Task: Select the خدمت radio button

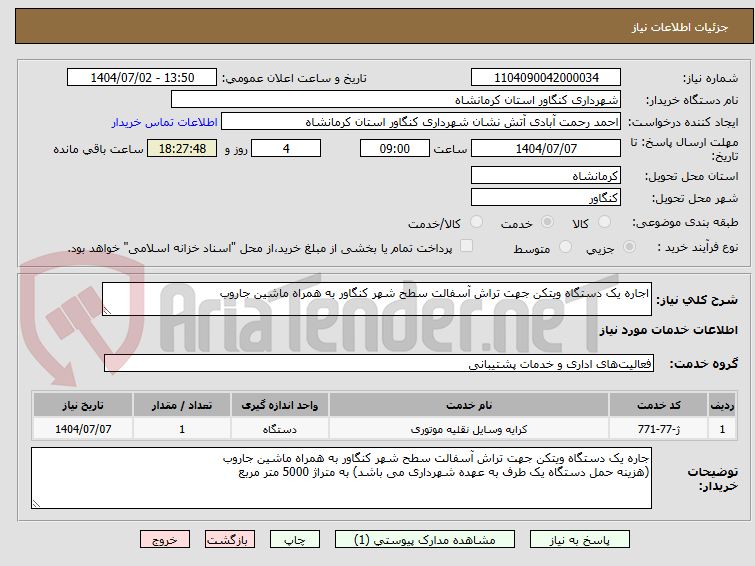Action: tap(547, 222)
